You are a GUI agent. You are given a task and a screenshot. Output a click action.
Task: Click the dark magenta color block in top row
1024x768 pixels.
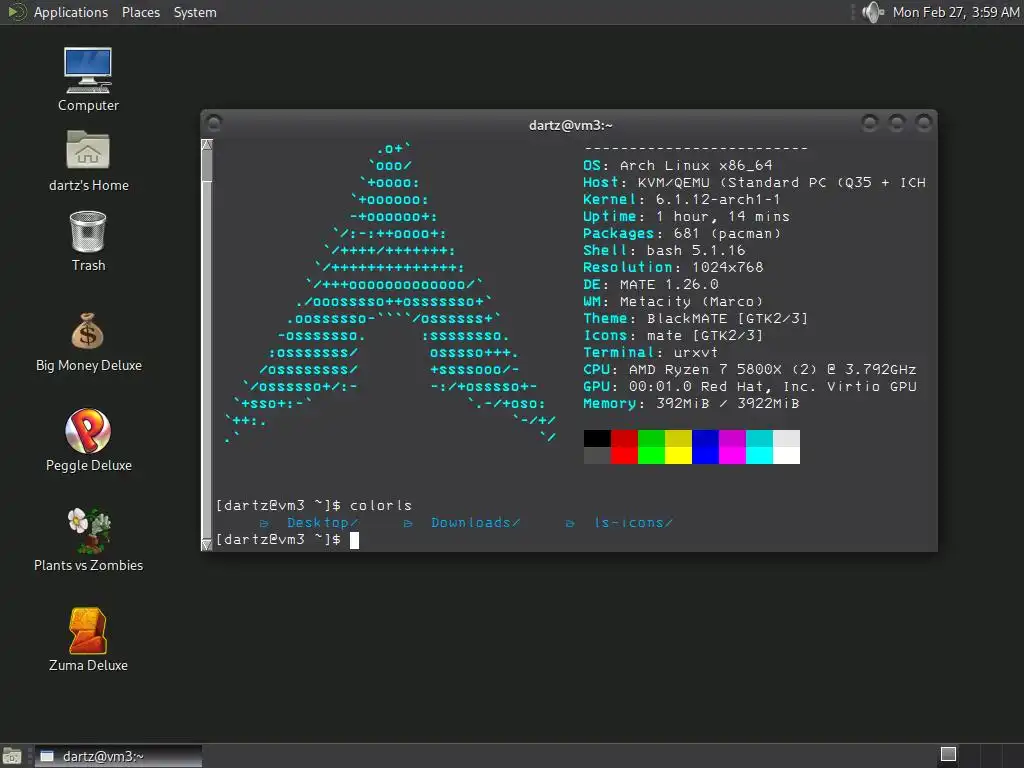coord(732,438)
